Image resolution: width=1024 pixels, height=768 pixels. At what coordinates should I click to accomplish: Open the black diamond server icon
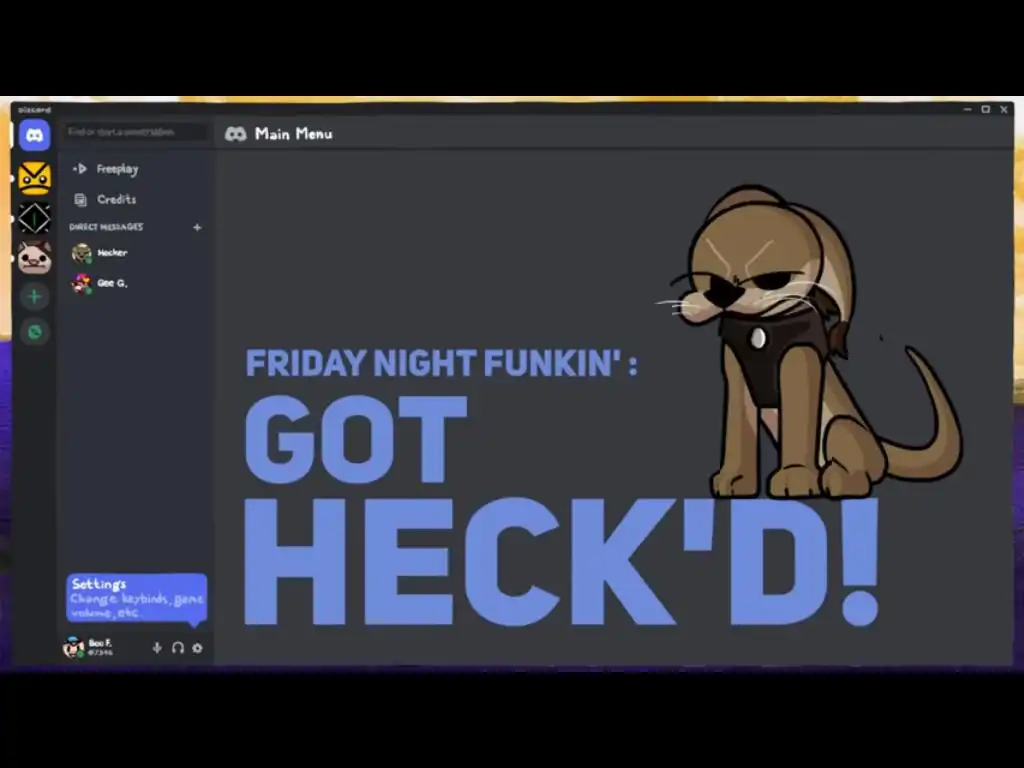pos(34,218)
